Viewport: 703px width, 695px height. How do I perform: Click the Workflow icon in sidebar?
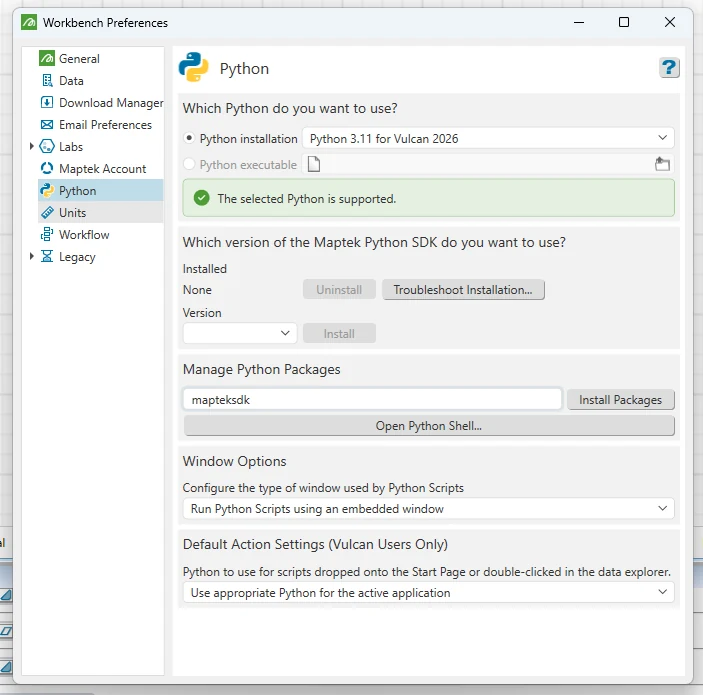[x=47, y=234]
